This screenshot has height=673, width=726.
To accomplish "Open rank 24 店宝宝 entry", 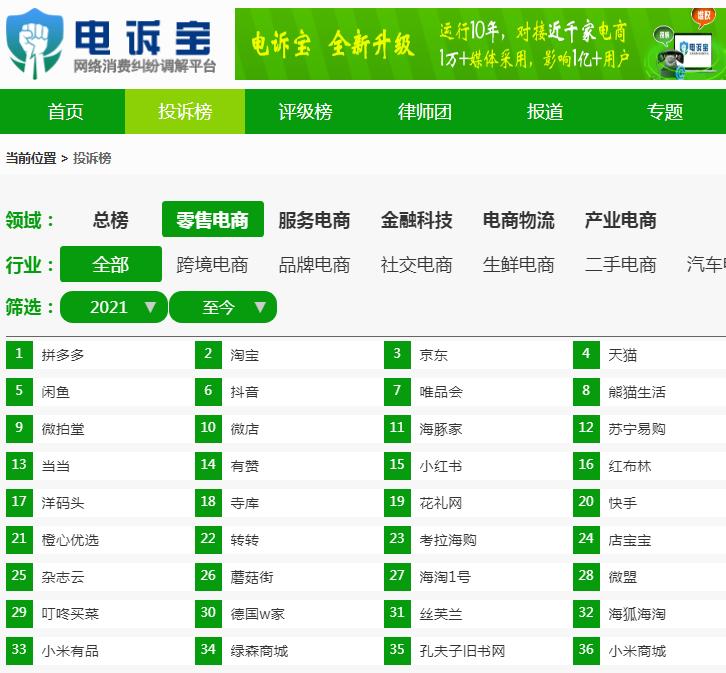I will click(x=630, y=541).
